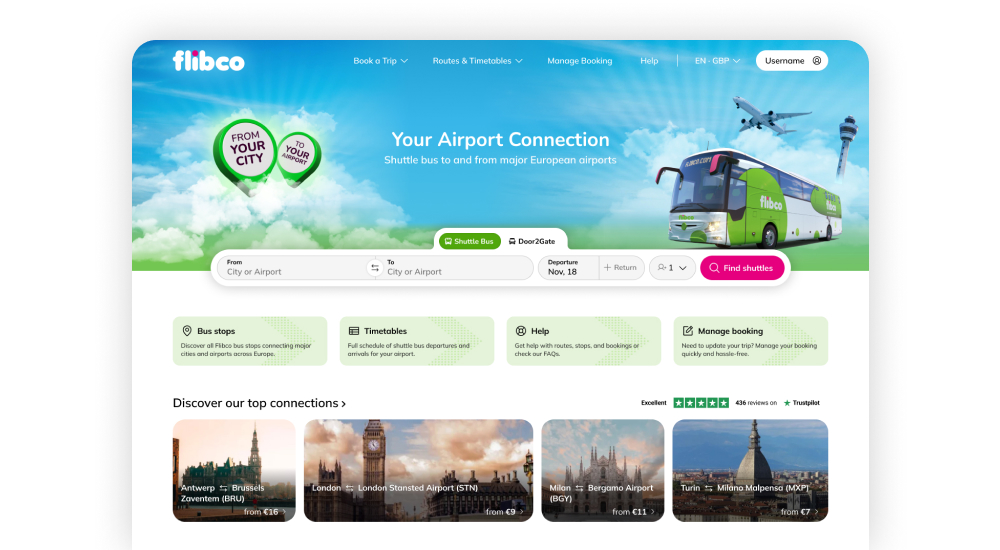Click the user profile icon
The width and height of the screenshot is (1000, 550).
coord(816,61)
